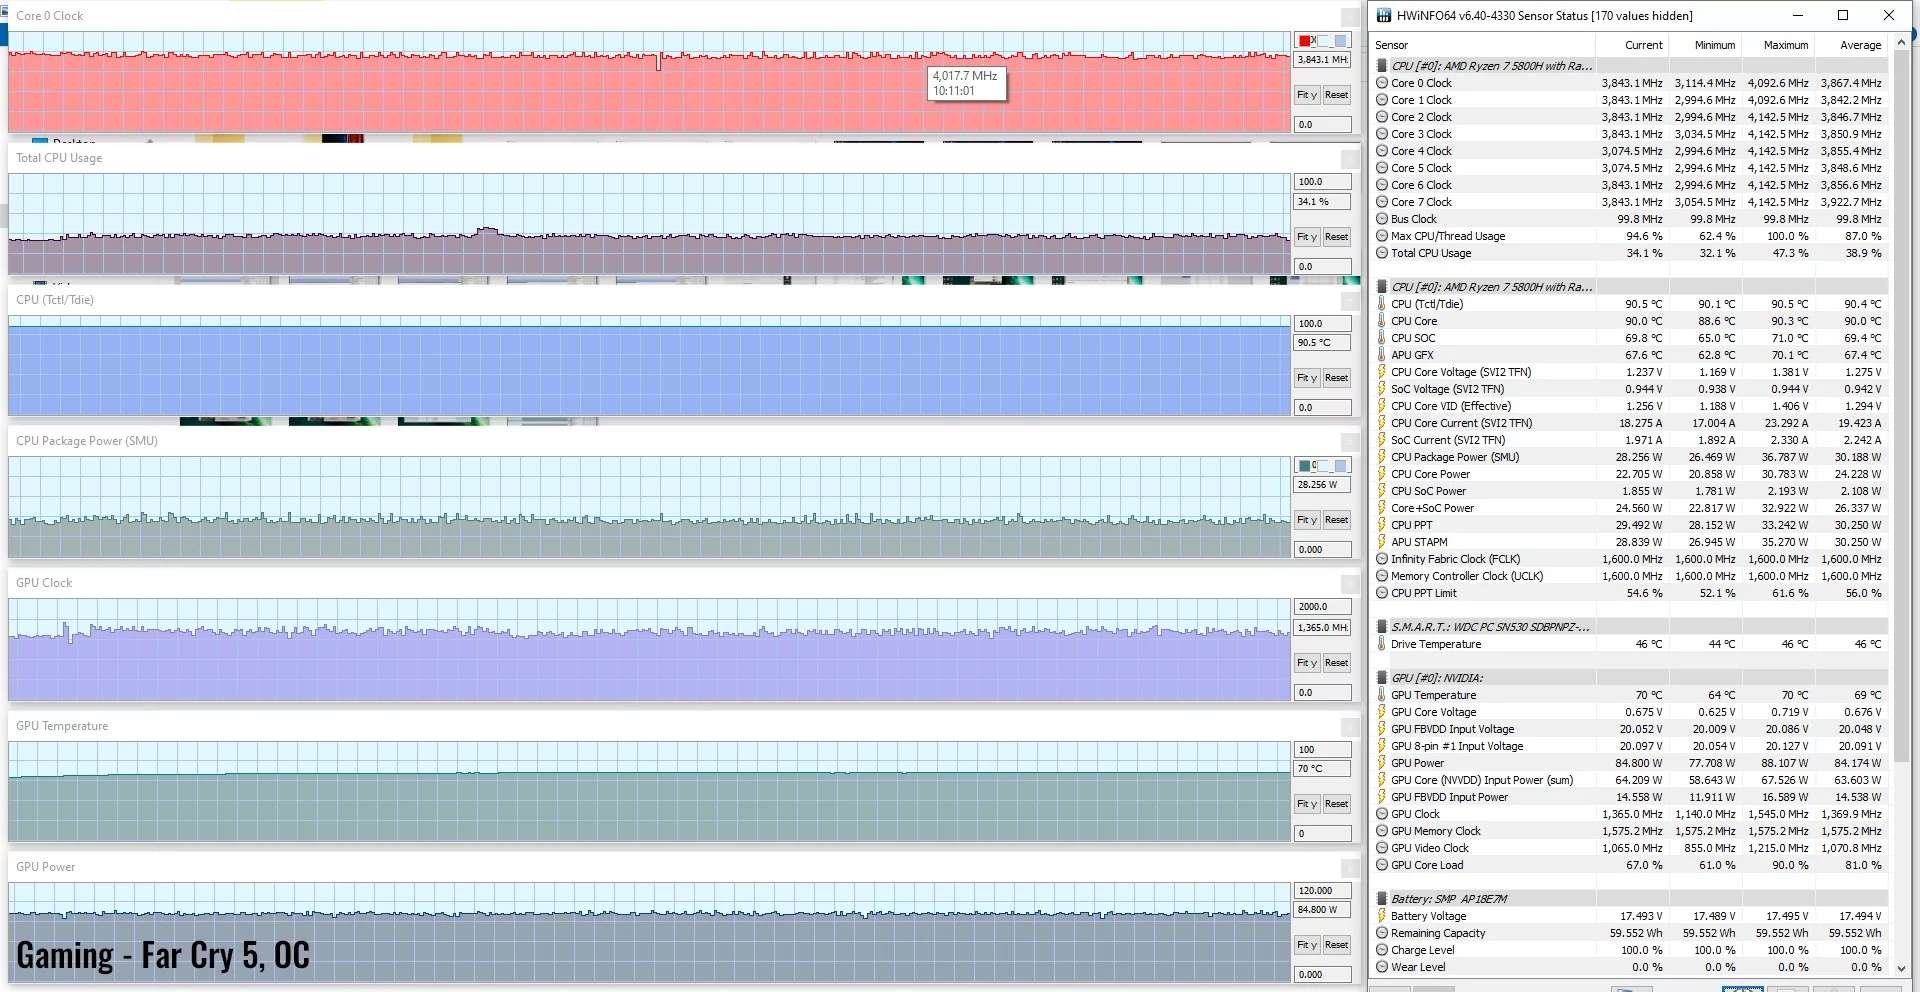The image size is (1920, 992).
Task: Click the chip icon of the GPU NVIDIA section
Action: (1382, 678)
